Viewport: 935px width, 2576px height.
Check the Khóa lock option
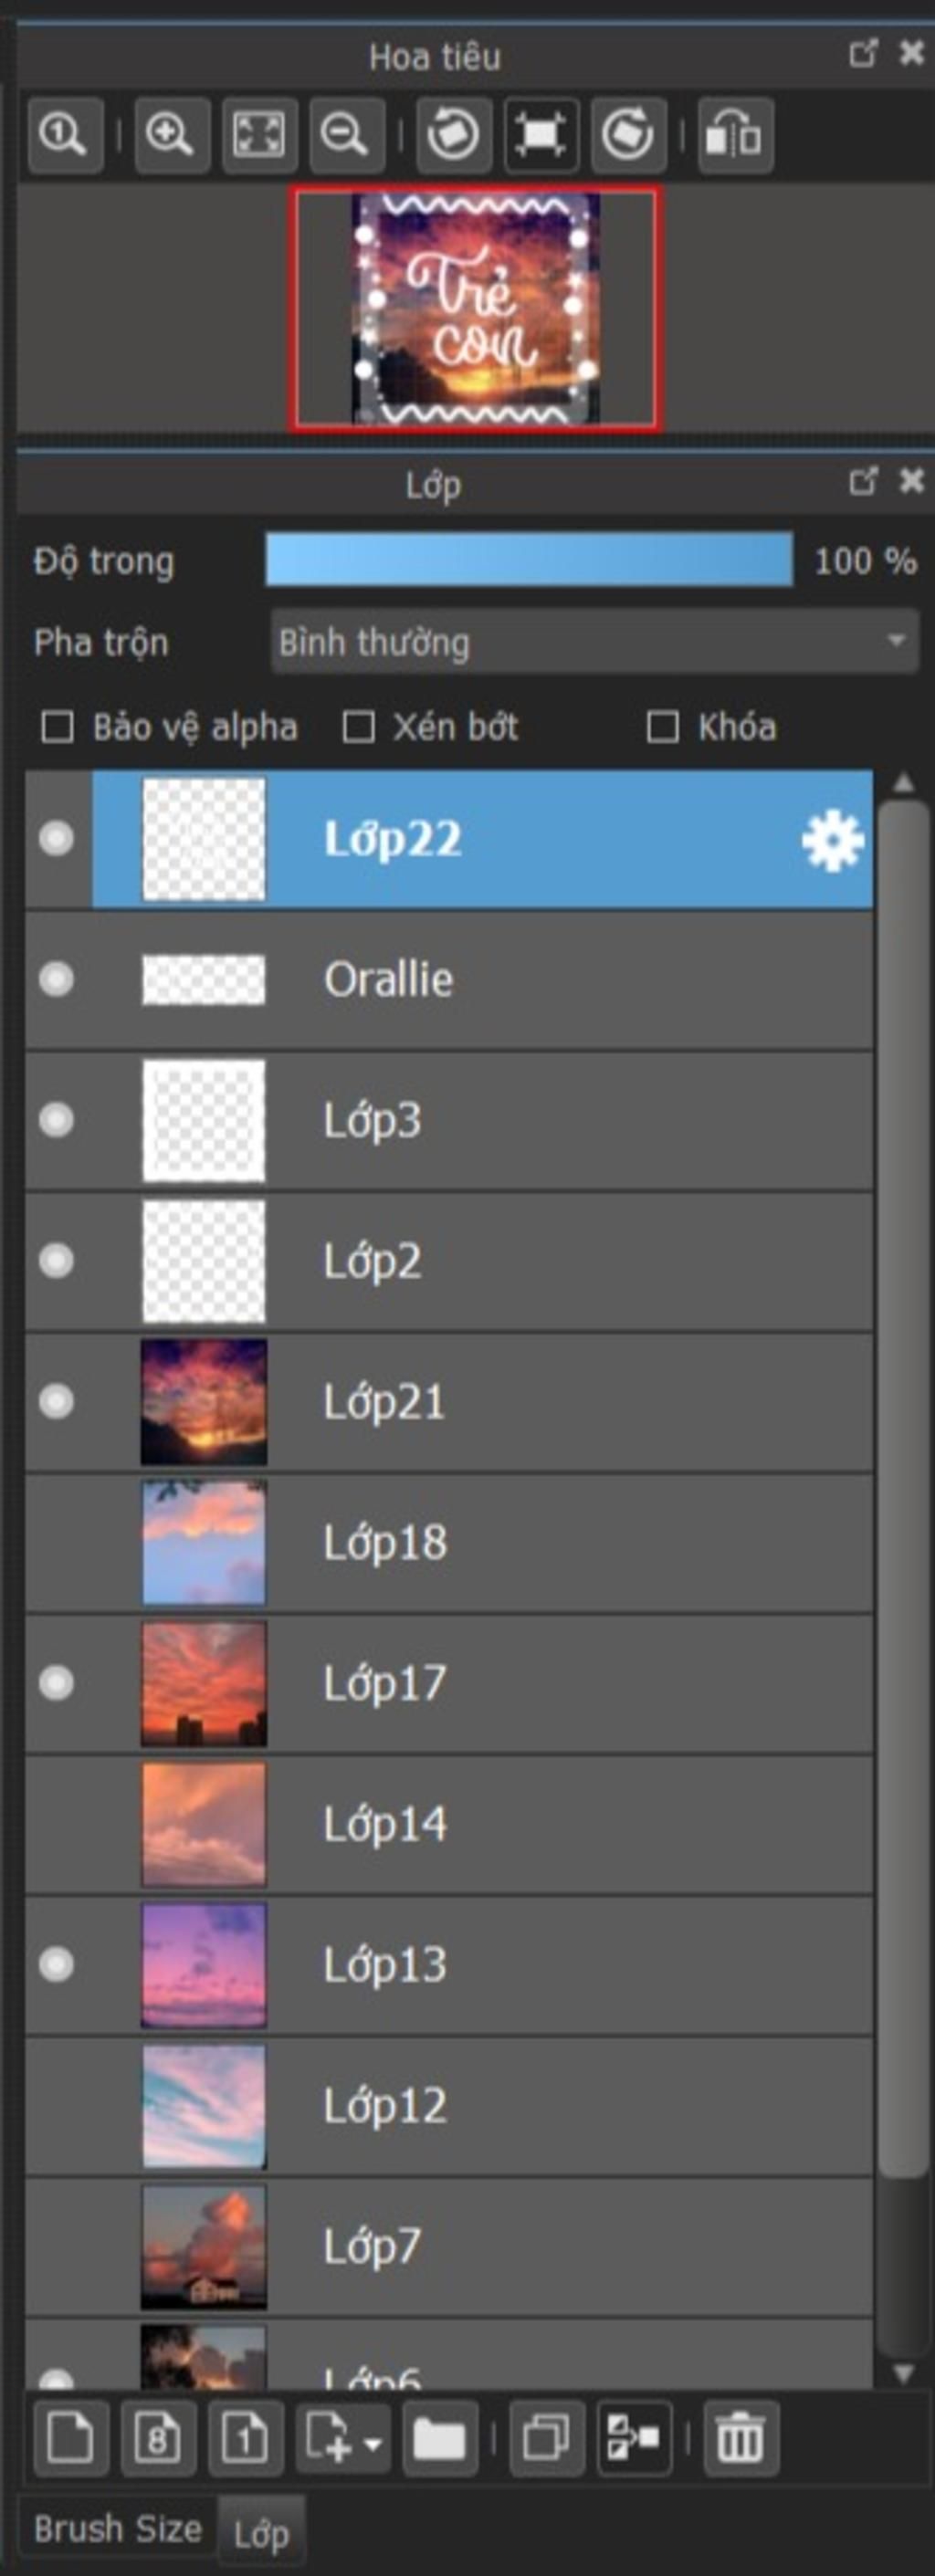click(663, 727)
